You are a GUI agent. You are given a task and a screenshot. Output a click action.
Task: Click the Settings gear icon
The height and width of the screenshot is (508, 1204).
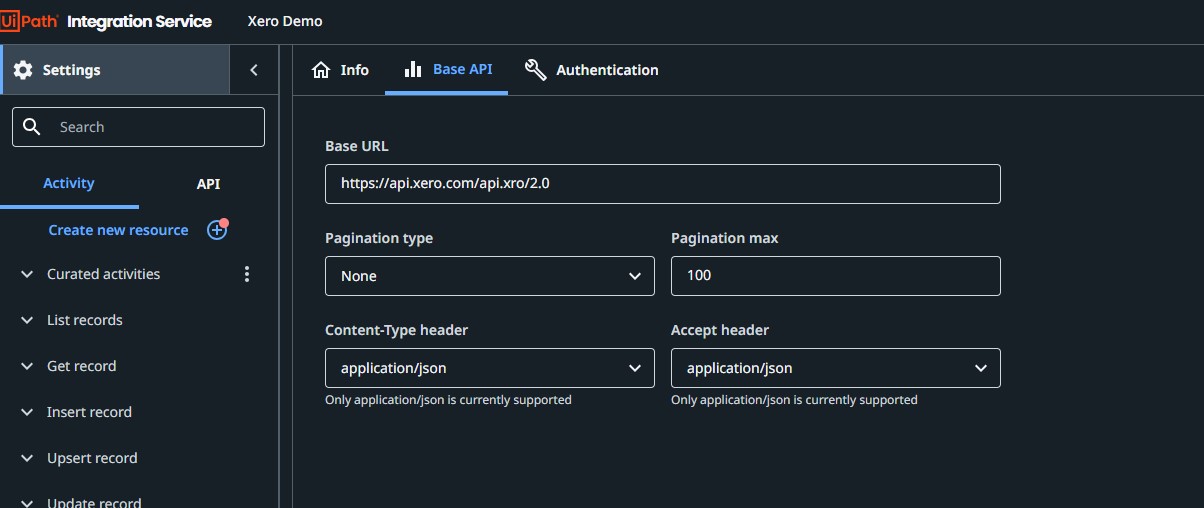(23, 70)
